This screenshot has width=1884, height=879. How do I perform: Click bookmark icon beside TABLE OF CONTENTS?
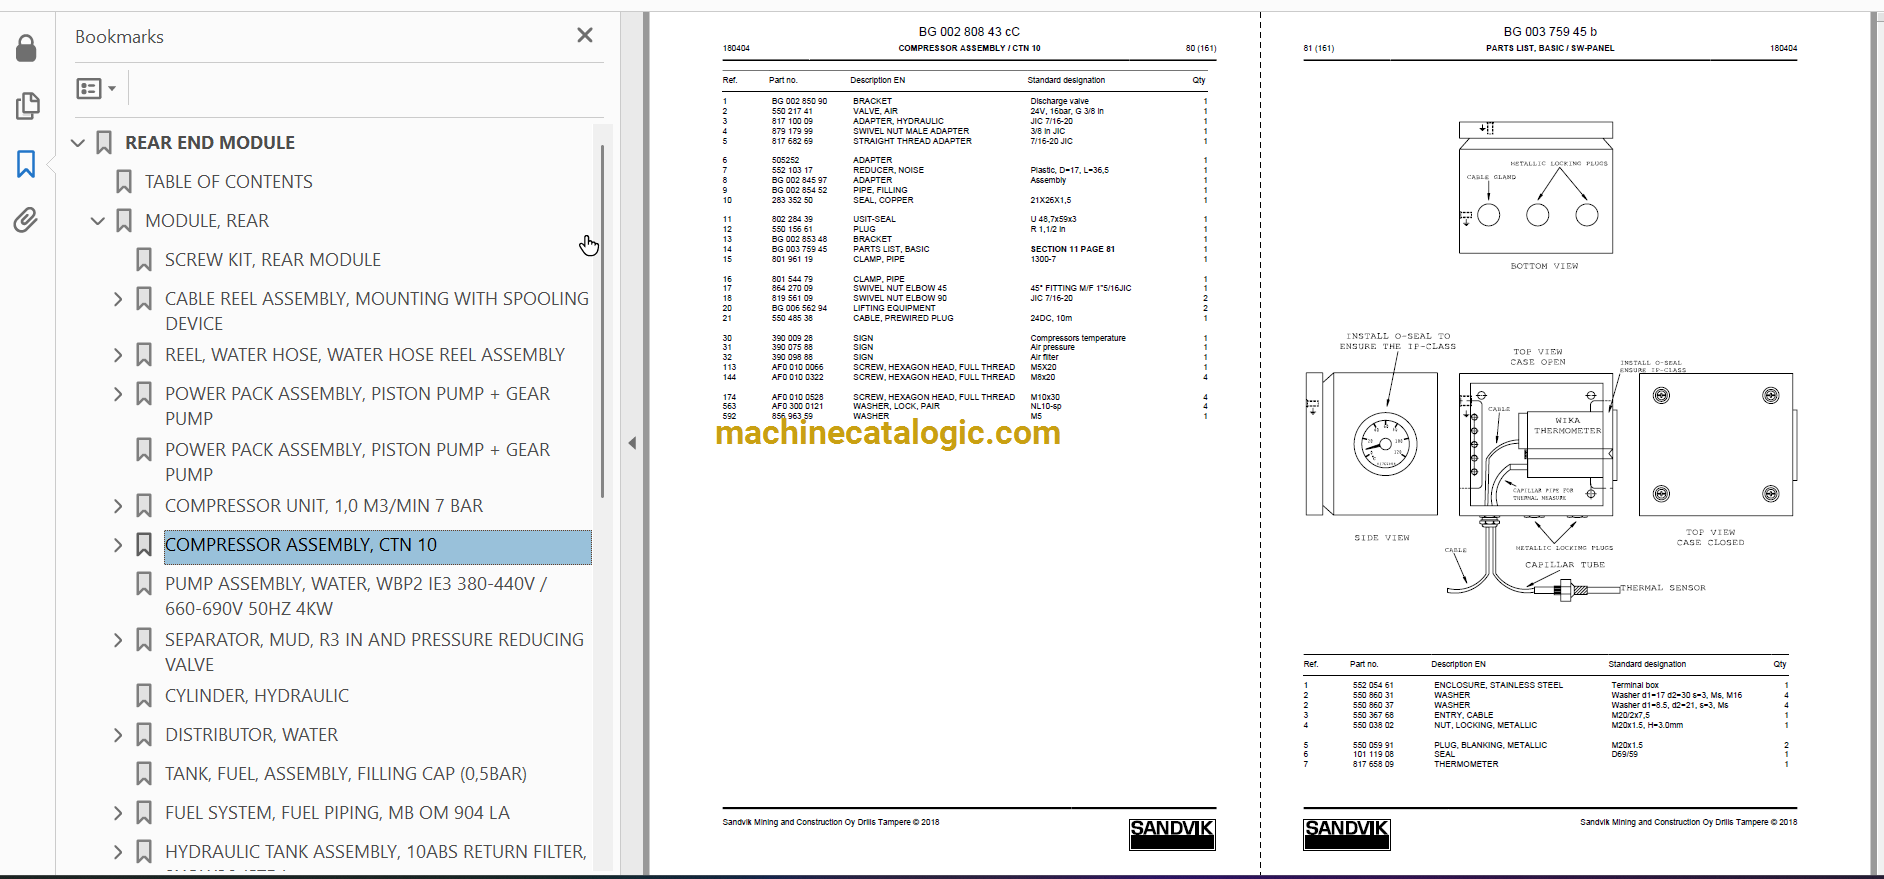124,182
